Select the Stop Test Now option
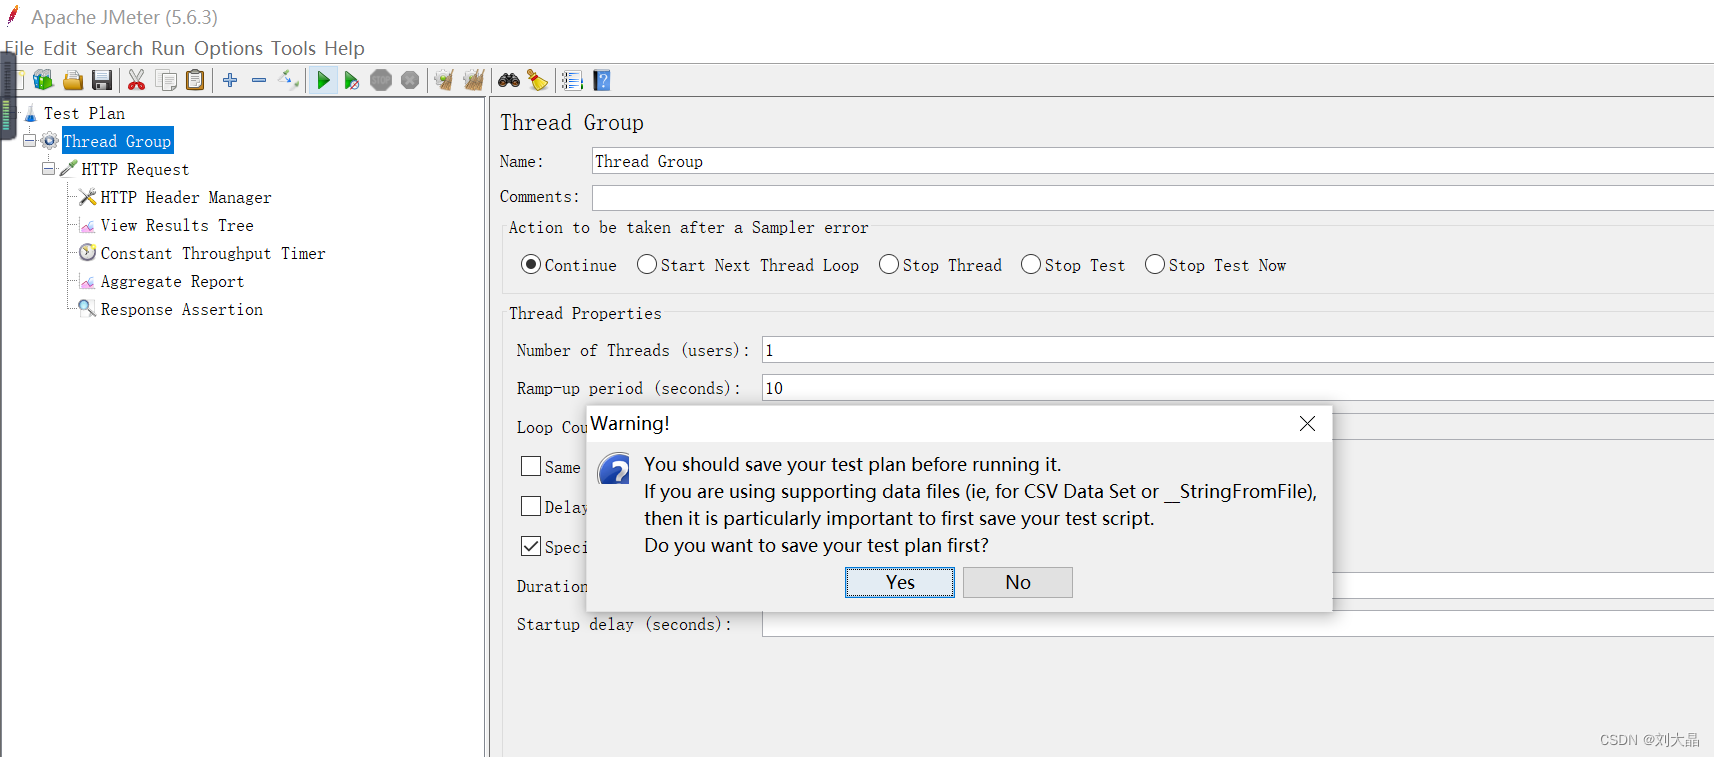The image size is (1714, 757). (x=1155, y=264)
